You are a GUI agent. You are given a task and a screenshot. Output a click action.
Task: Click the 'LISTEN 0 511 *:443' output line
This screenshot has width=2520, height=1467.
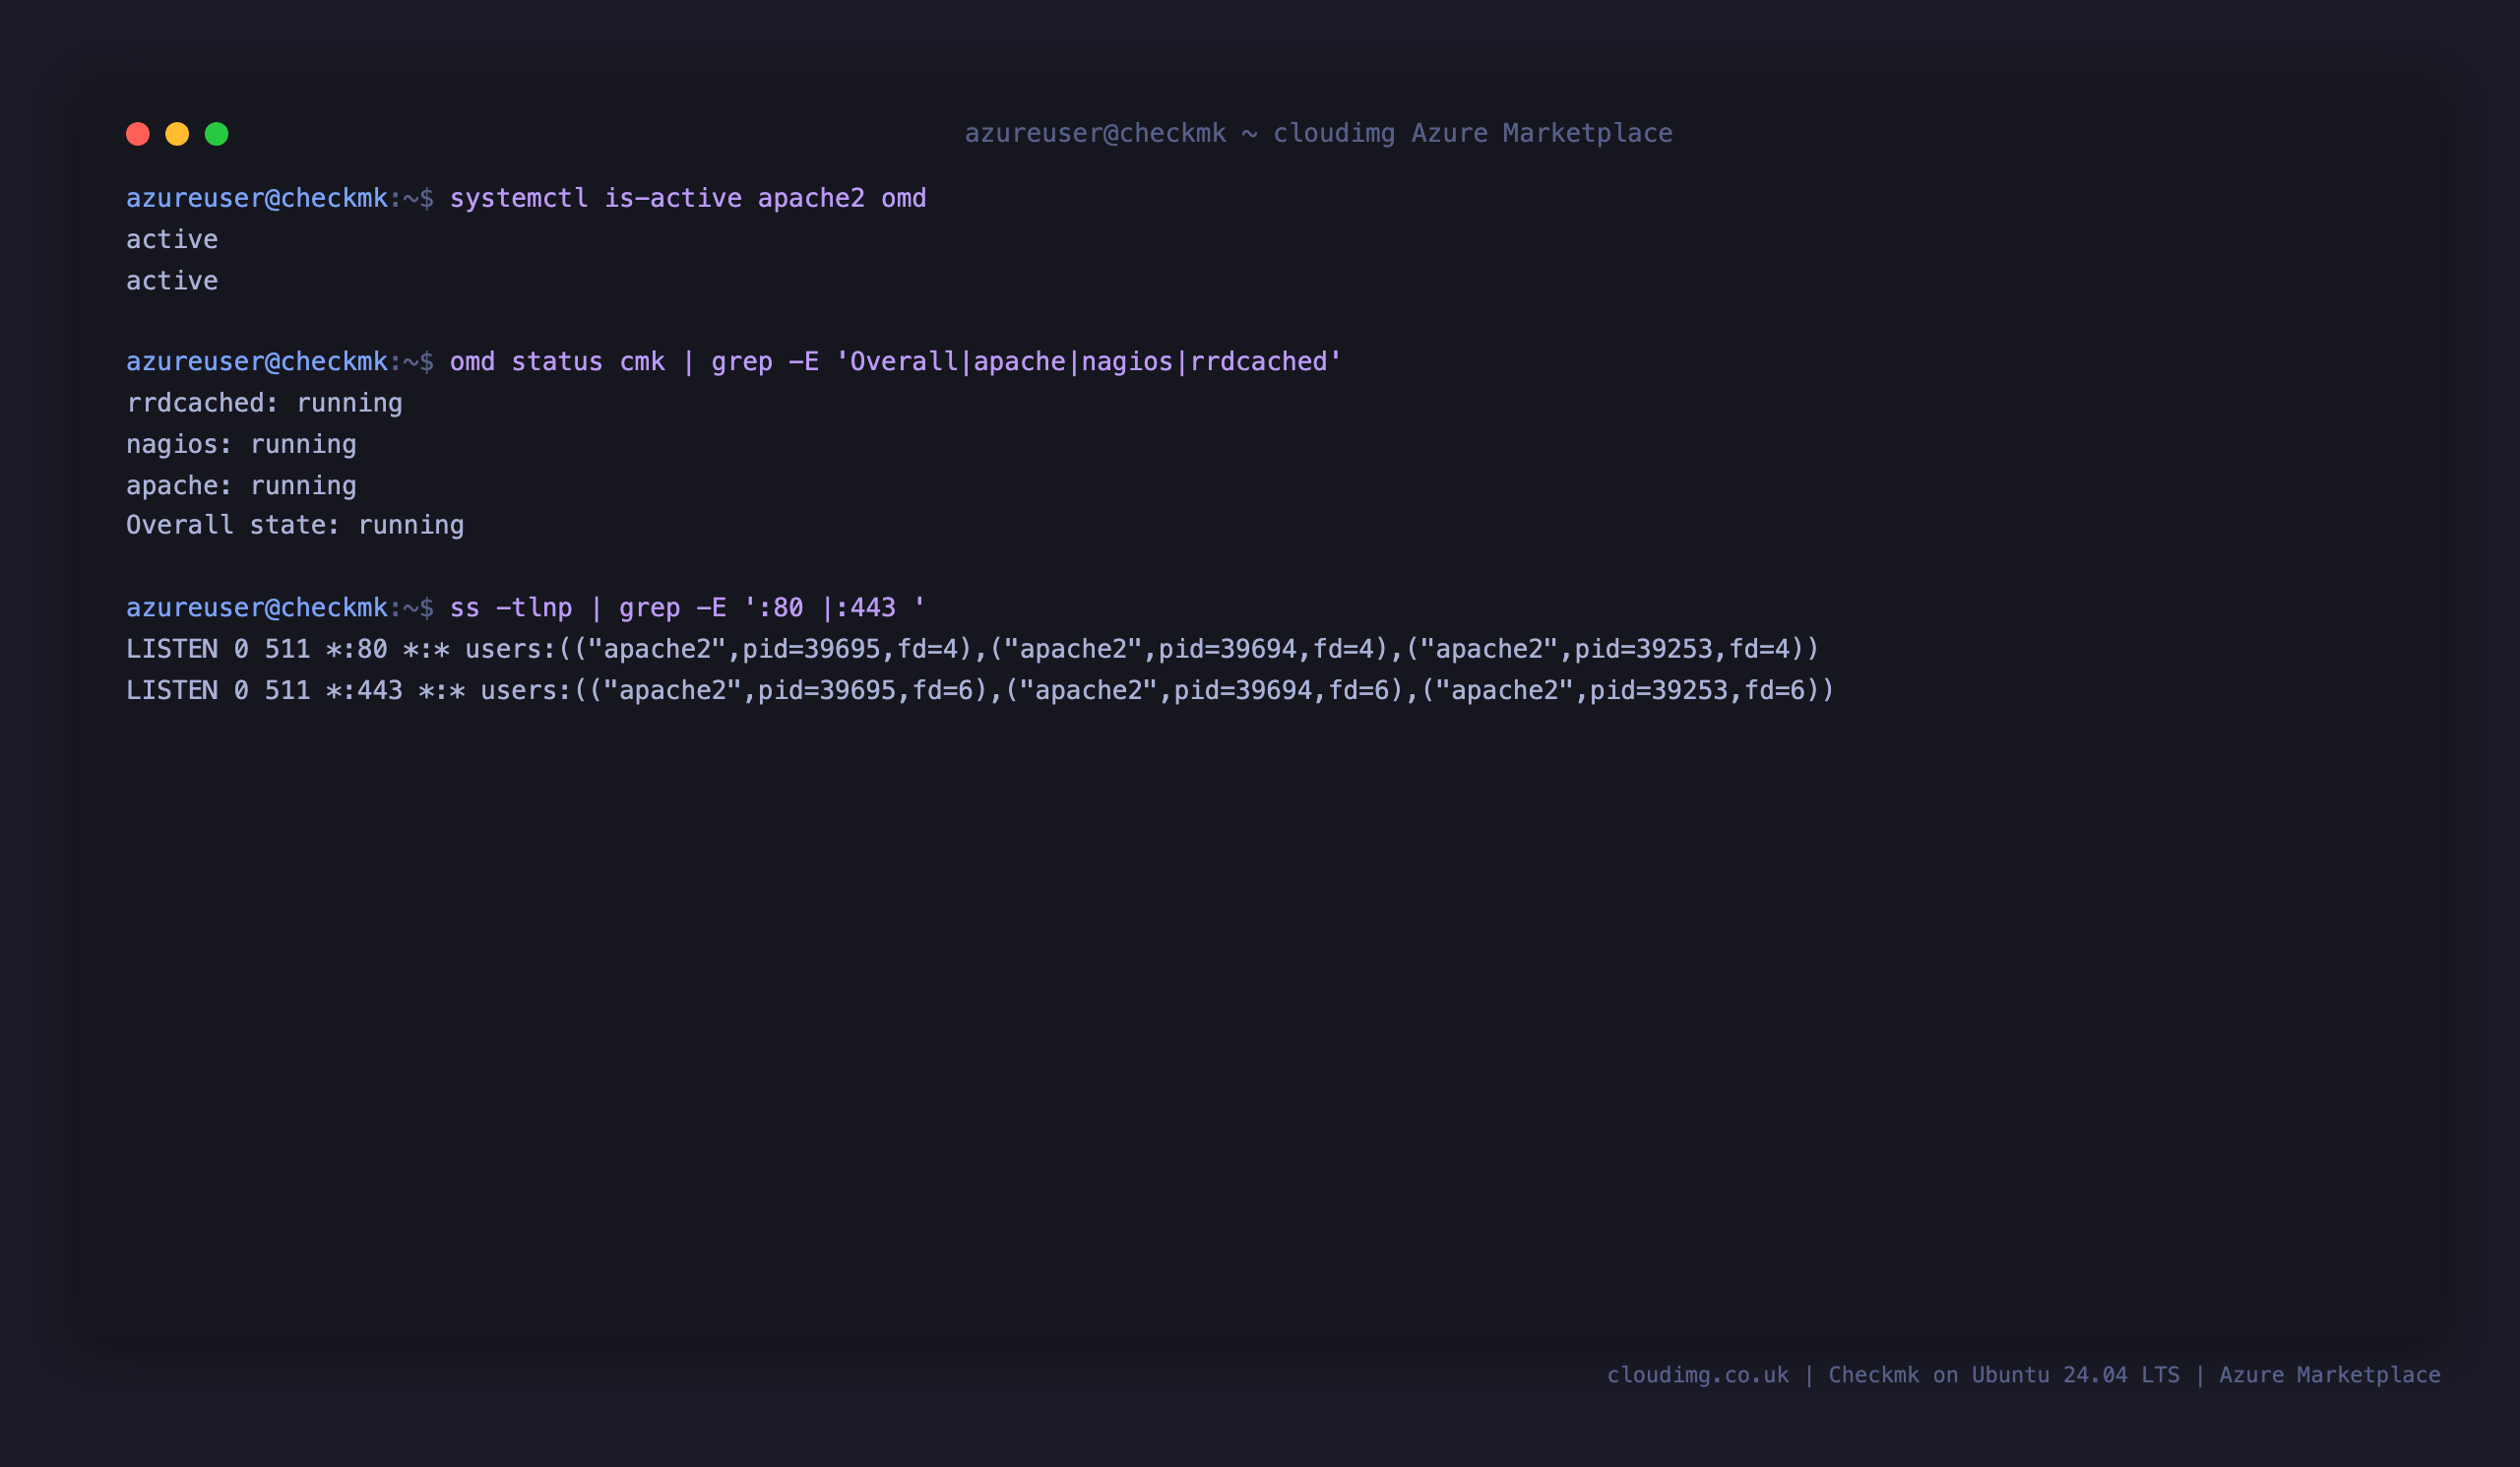[980, 690]
